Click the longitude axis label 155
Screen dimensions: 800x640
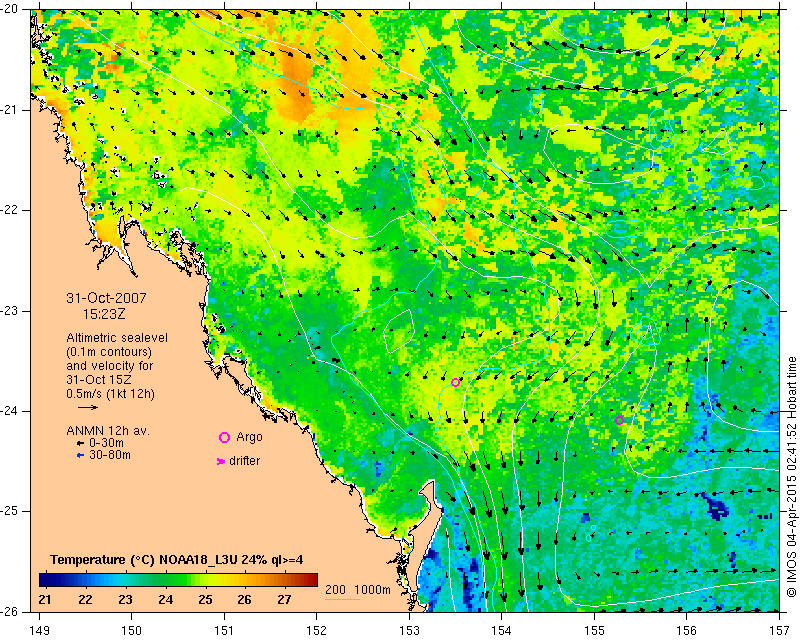(x=594, y=630)
